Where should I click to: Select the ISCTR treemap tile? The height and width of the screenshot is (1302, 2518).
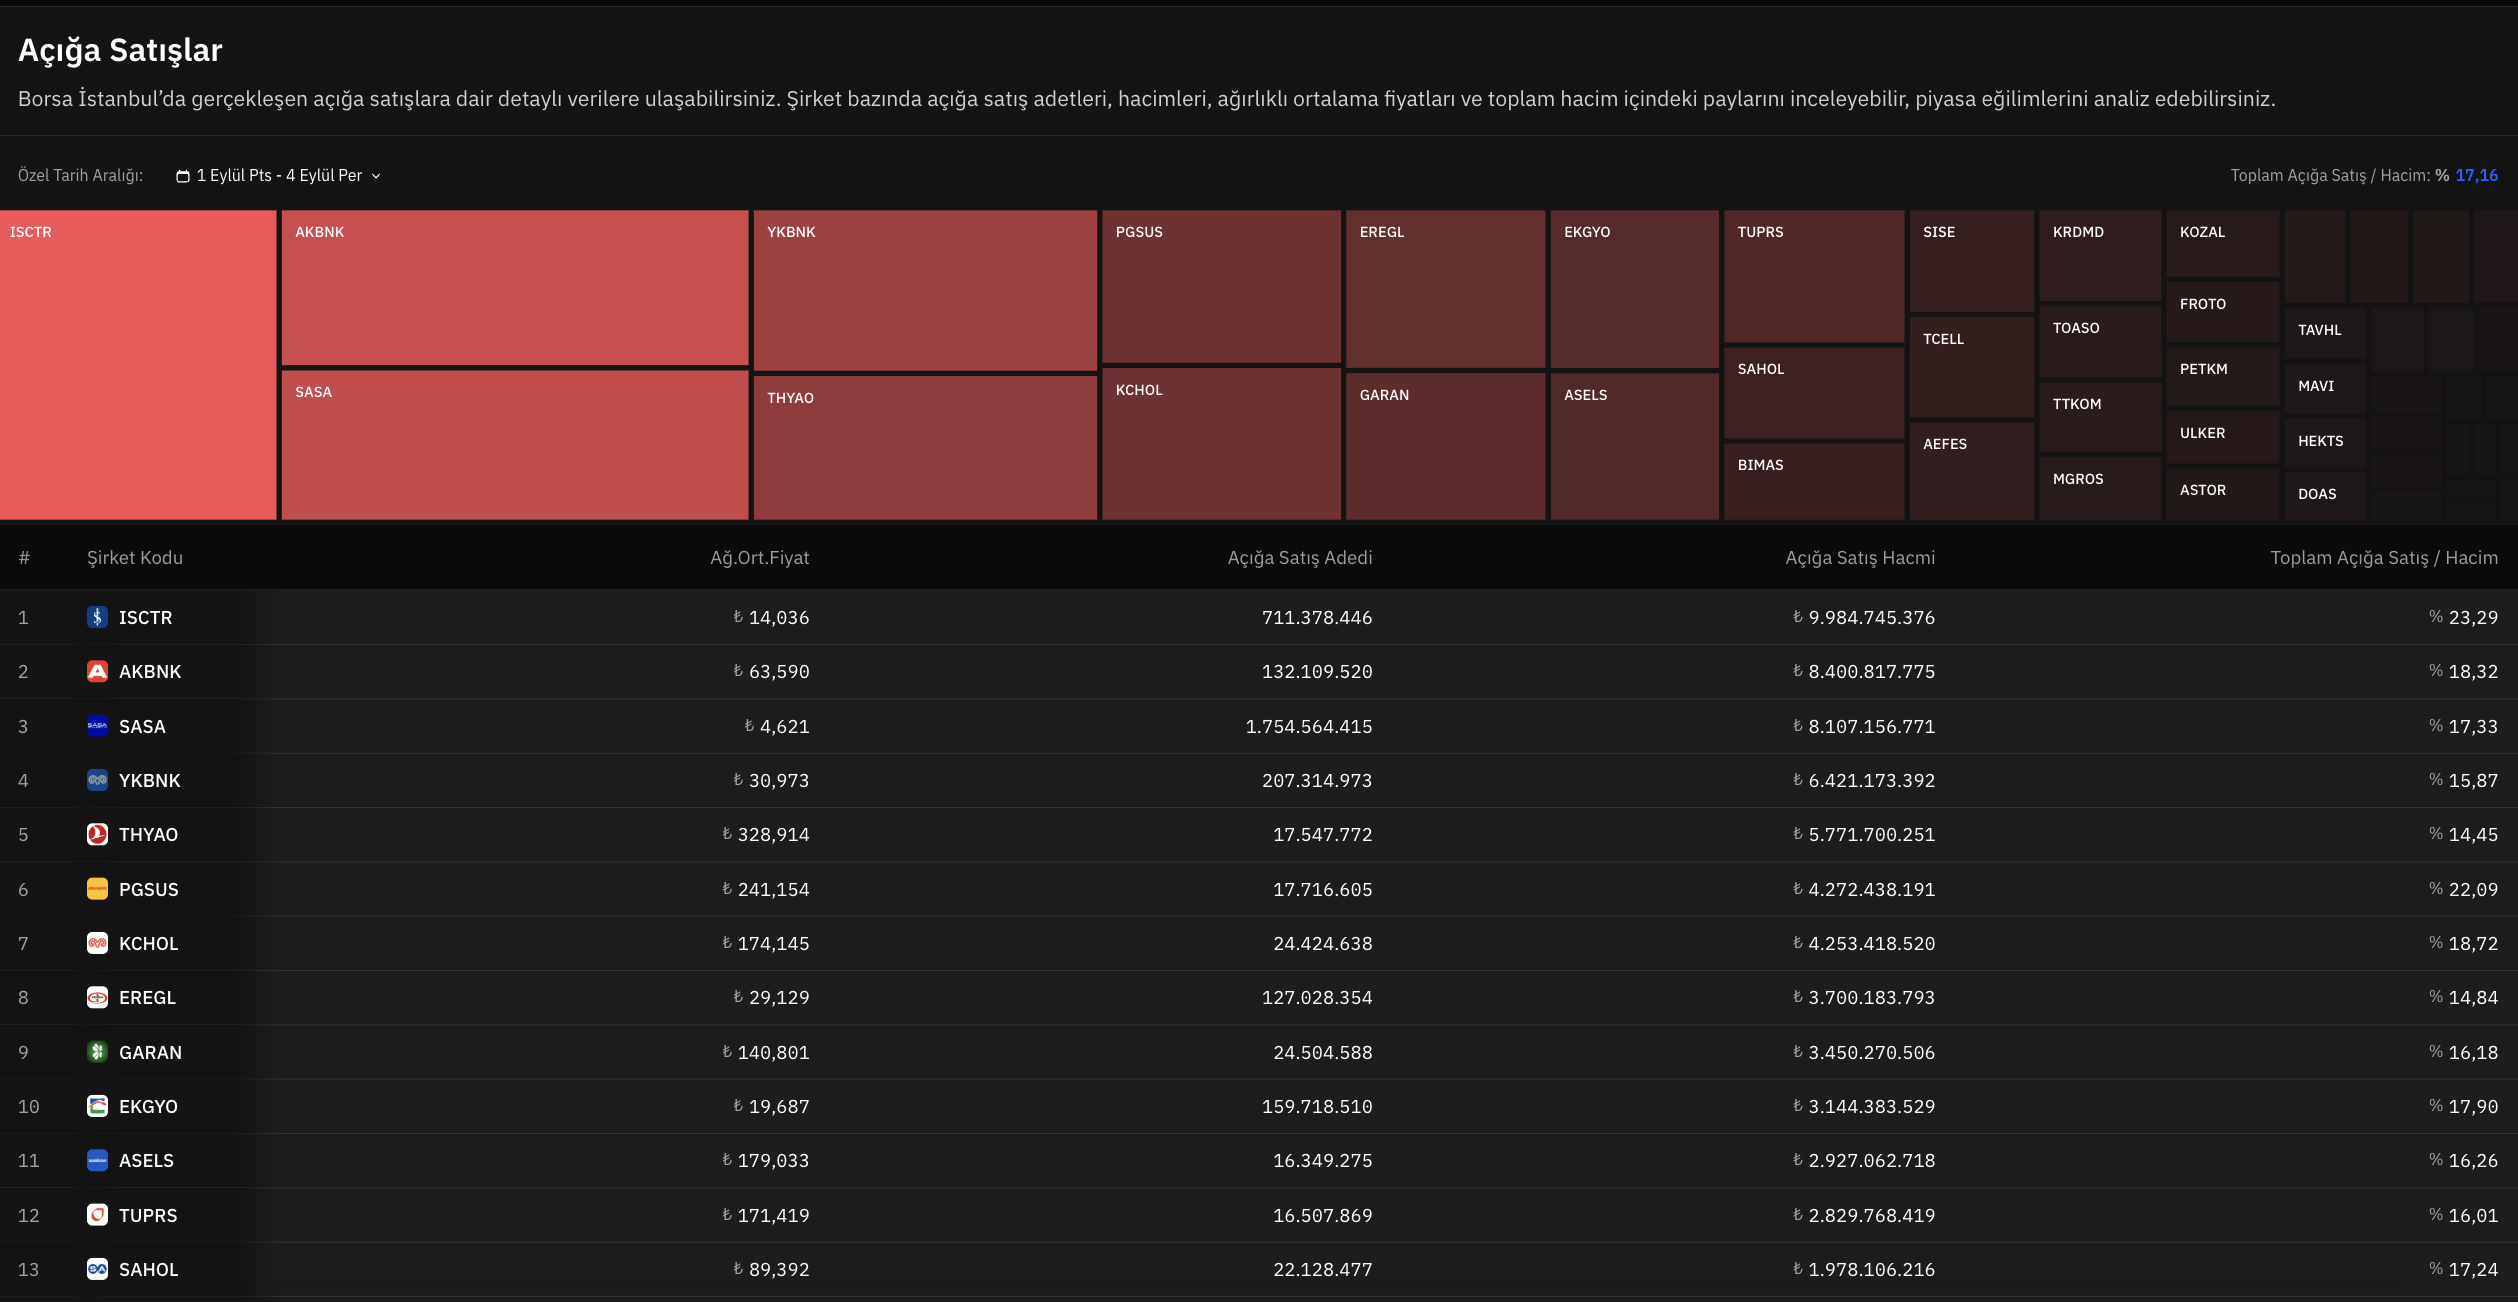click(x=138, y=365)
